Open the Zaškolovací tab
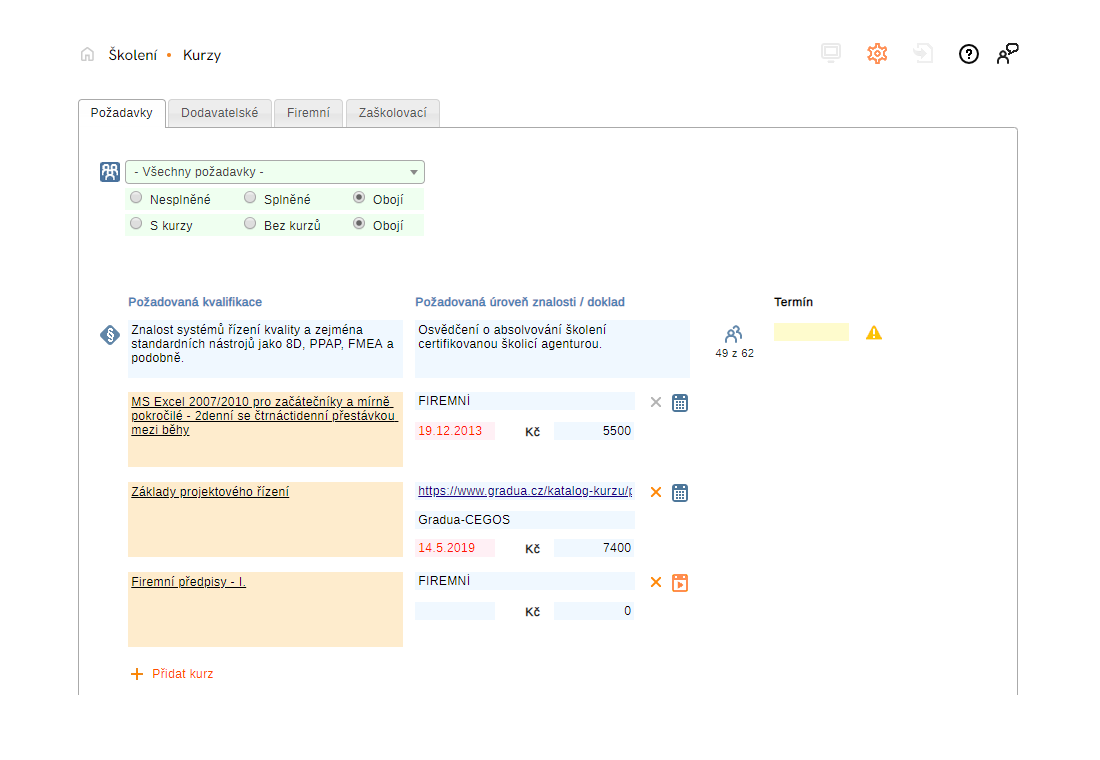This screenshot has width=1100, height=760. point(392,113)
